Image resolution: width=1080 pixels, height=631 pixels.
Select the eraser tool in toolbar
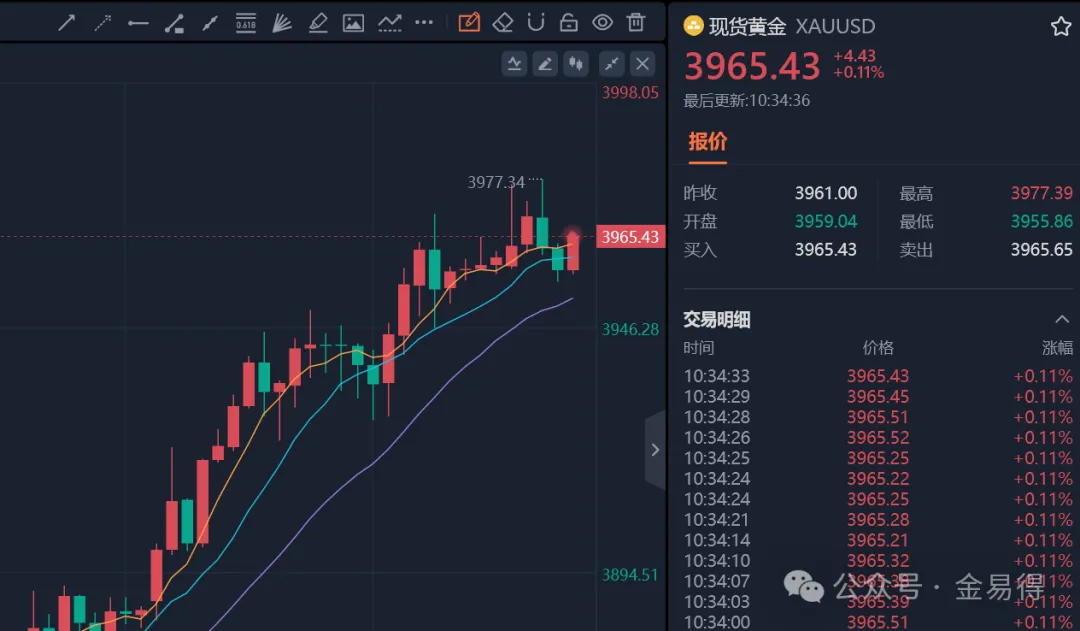[503, 22]
